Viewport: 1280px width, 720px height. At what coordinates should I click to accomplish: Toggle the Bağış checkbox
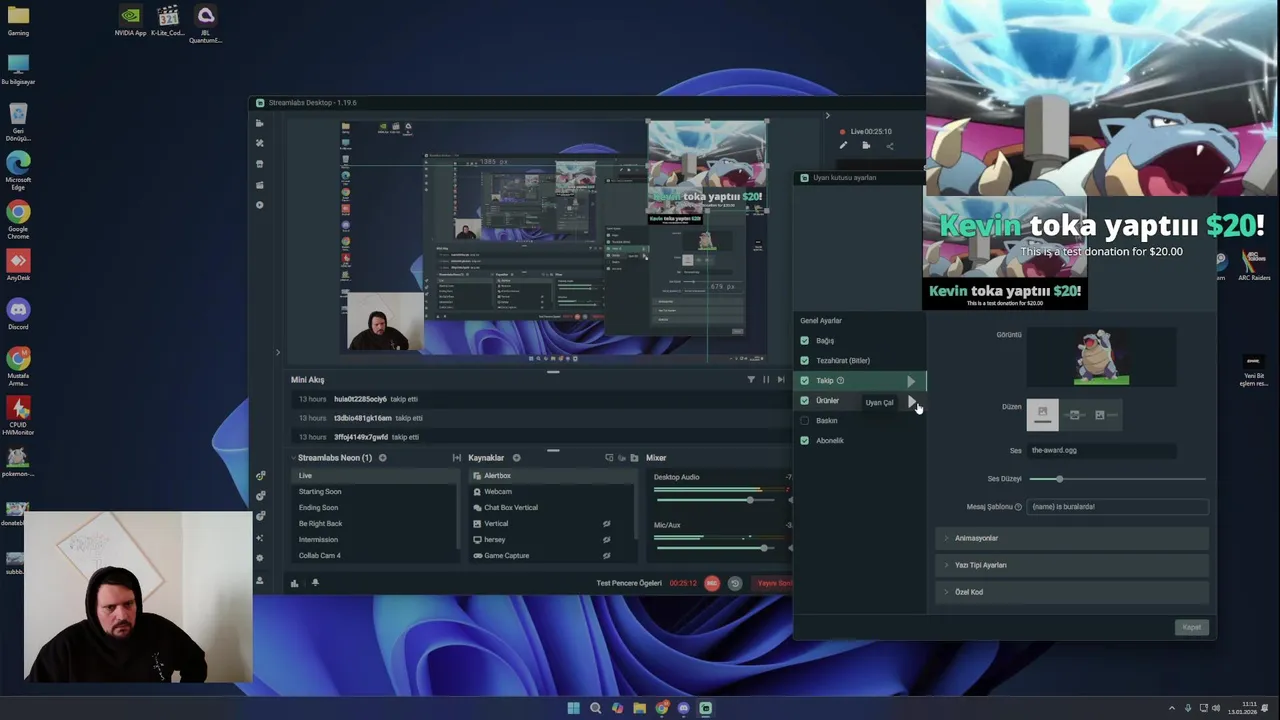pyautogui.click(x=804, y=341)
